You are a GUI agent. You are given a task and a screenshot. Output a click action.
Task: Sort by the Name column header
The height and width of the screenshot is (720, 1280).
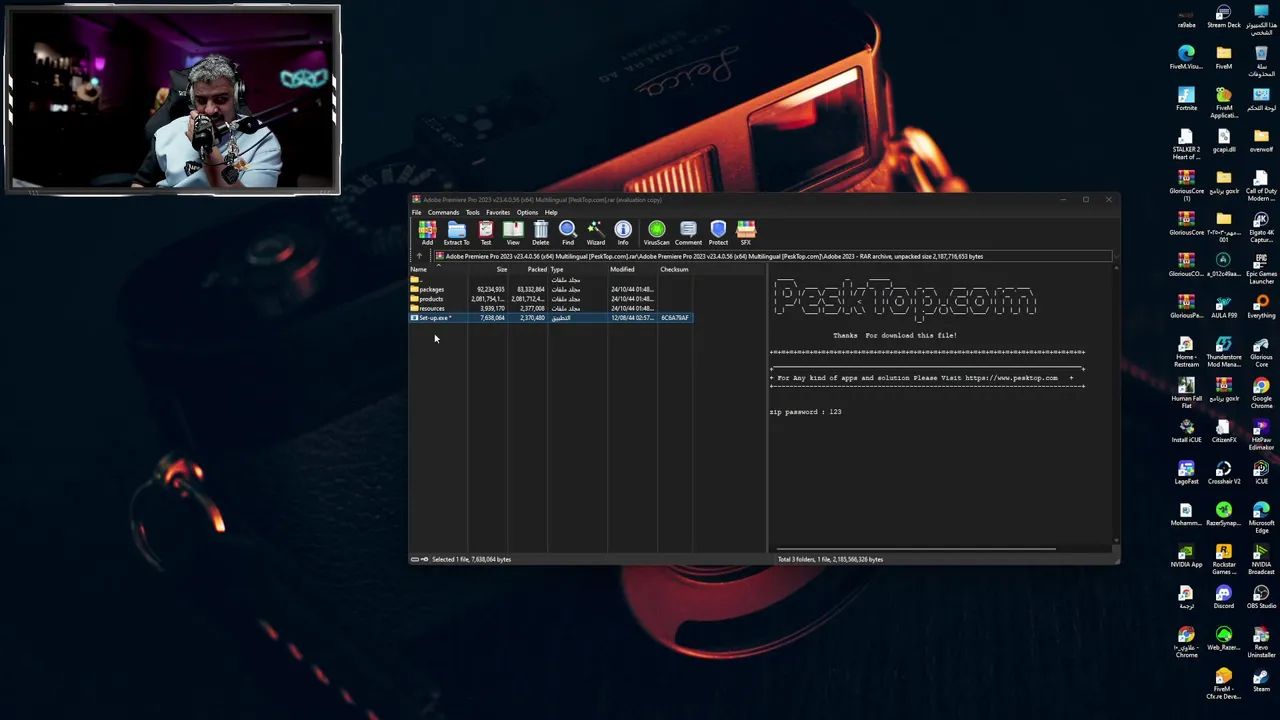[438, 269]
